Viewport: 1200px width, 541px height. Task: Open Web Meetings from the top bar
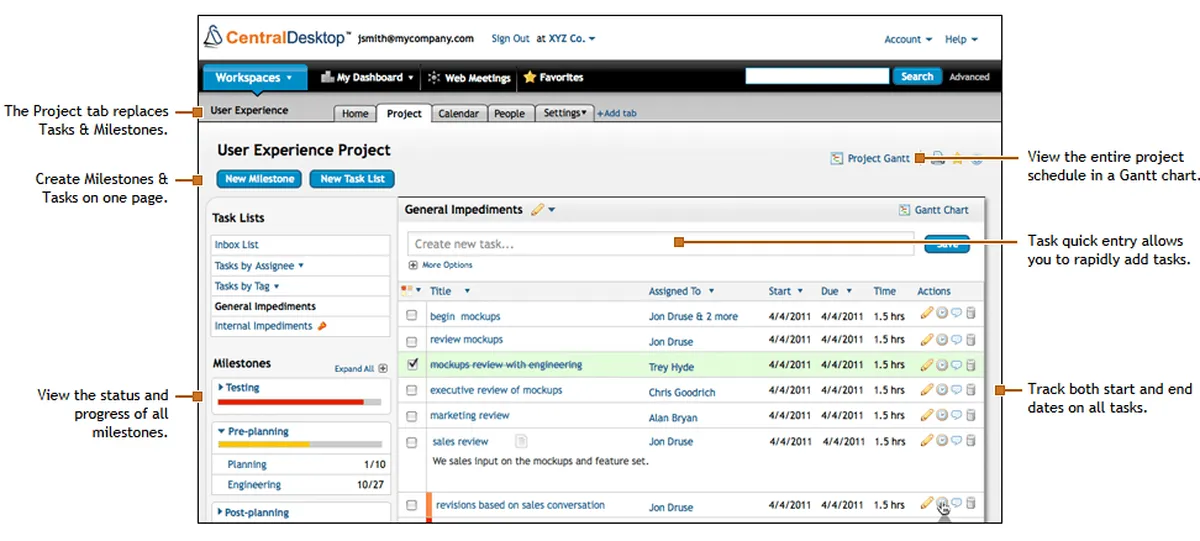469,77
